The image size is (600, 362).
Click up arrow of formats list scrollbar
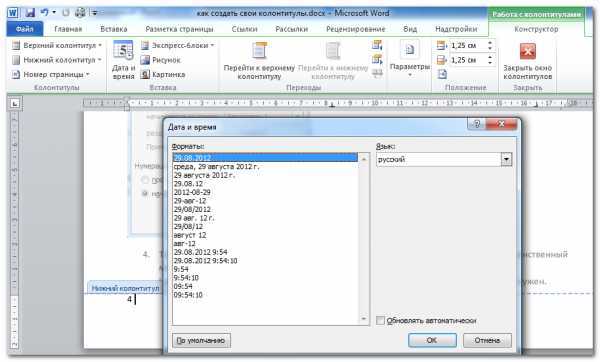[364, 158]
